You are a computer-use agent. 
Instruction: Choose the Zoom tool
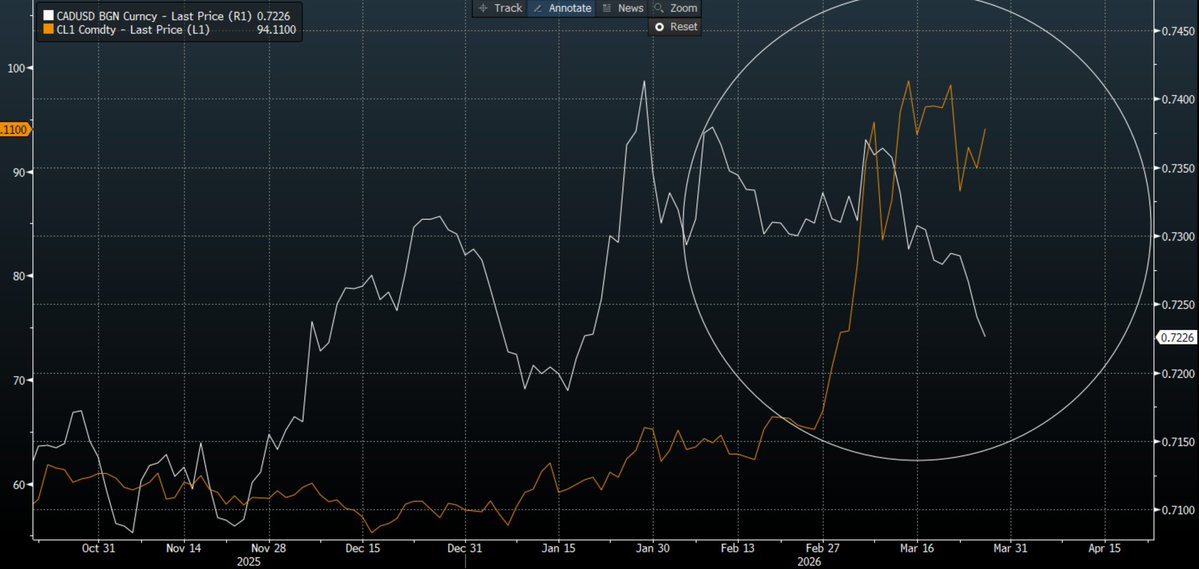tap(674, 8)
